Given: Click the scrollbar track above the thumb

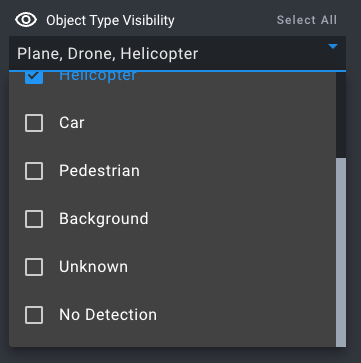Looking at the screenshot, I should pos(341,115).
